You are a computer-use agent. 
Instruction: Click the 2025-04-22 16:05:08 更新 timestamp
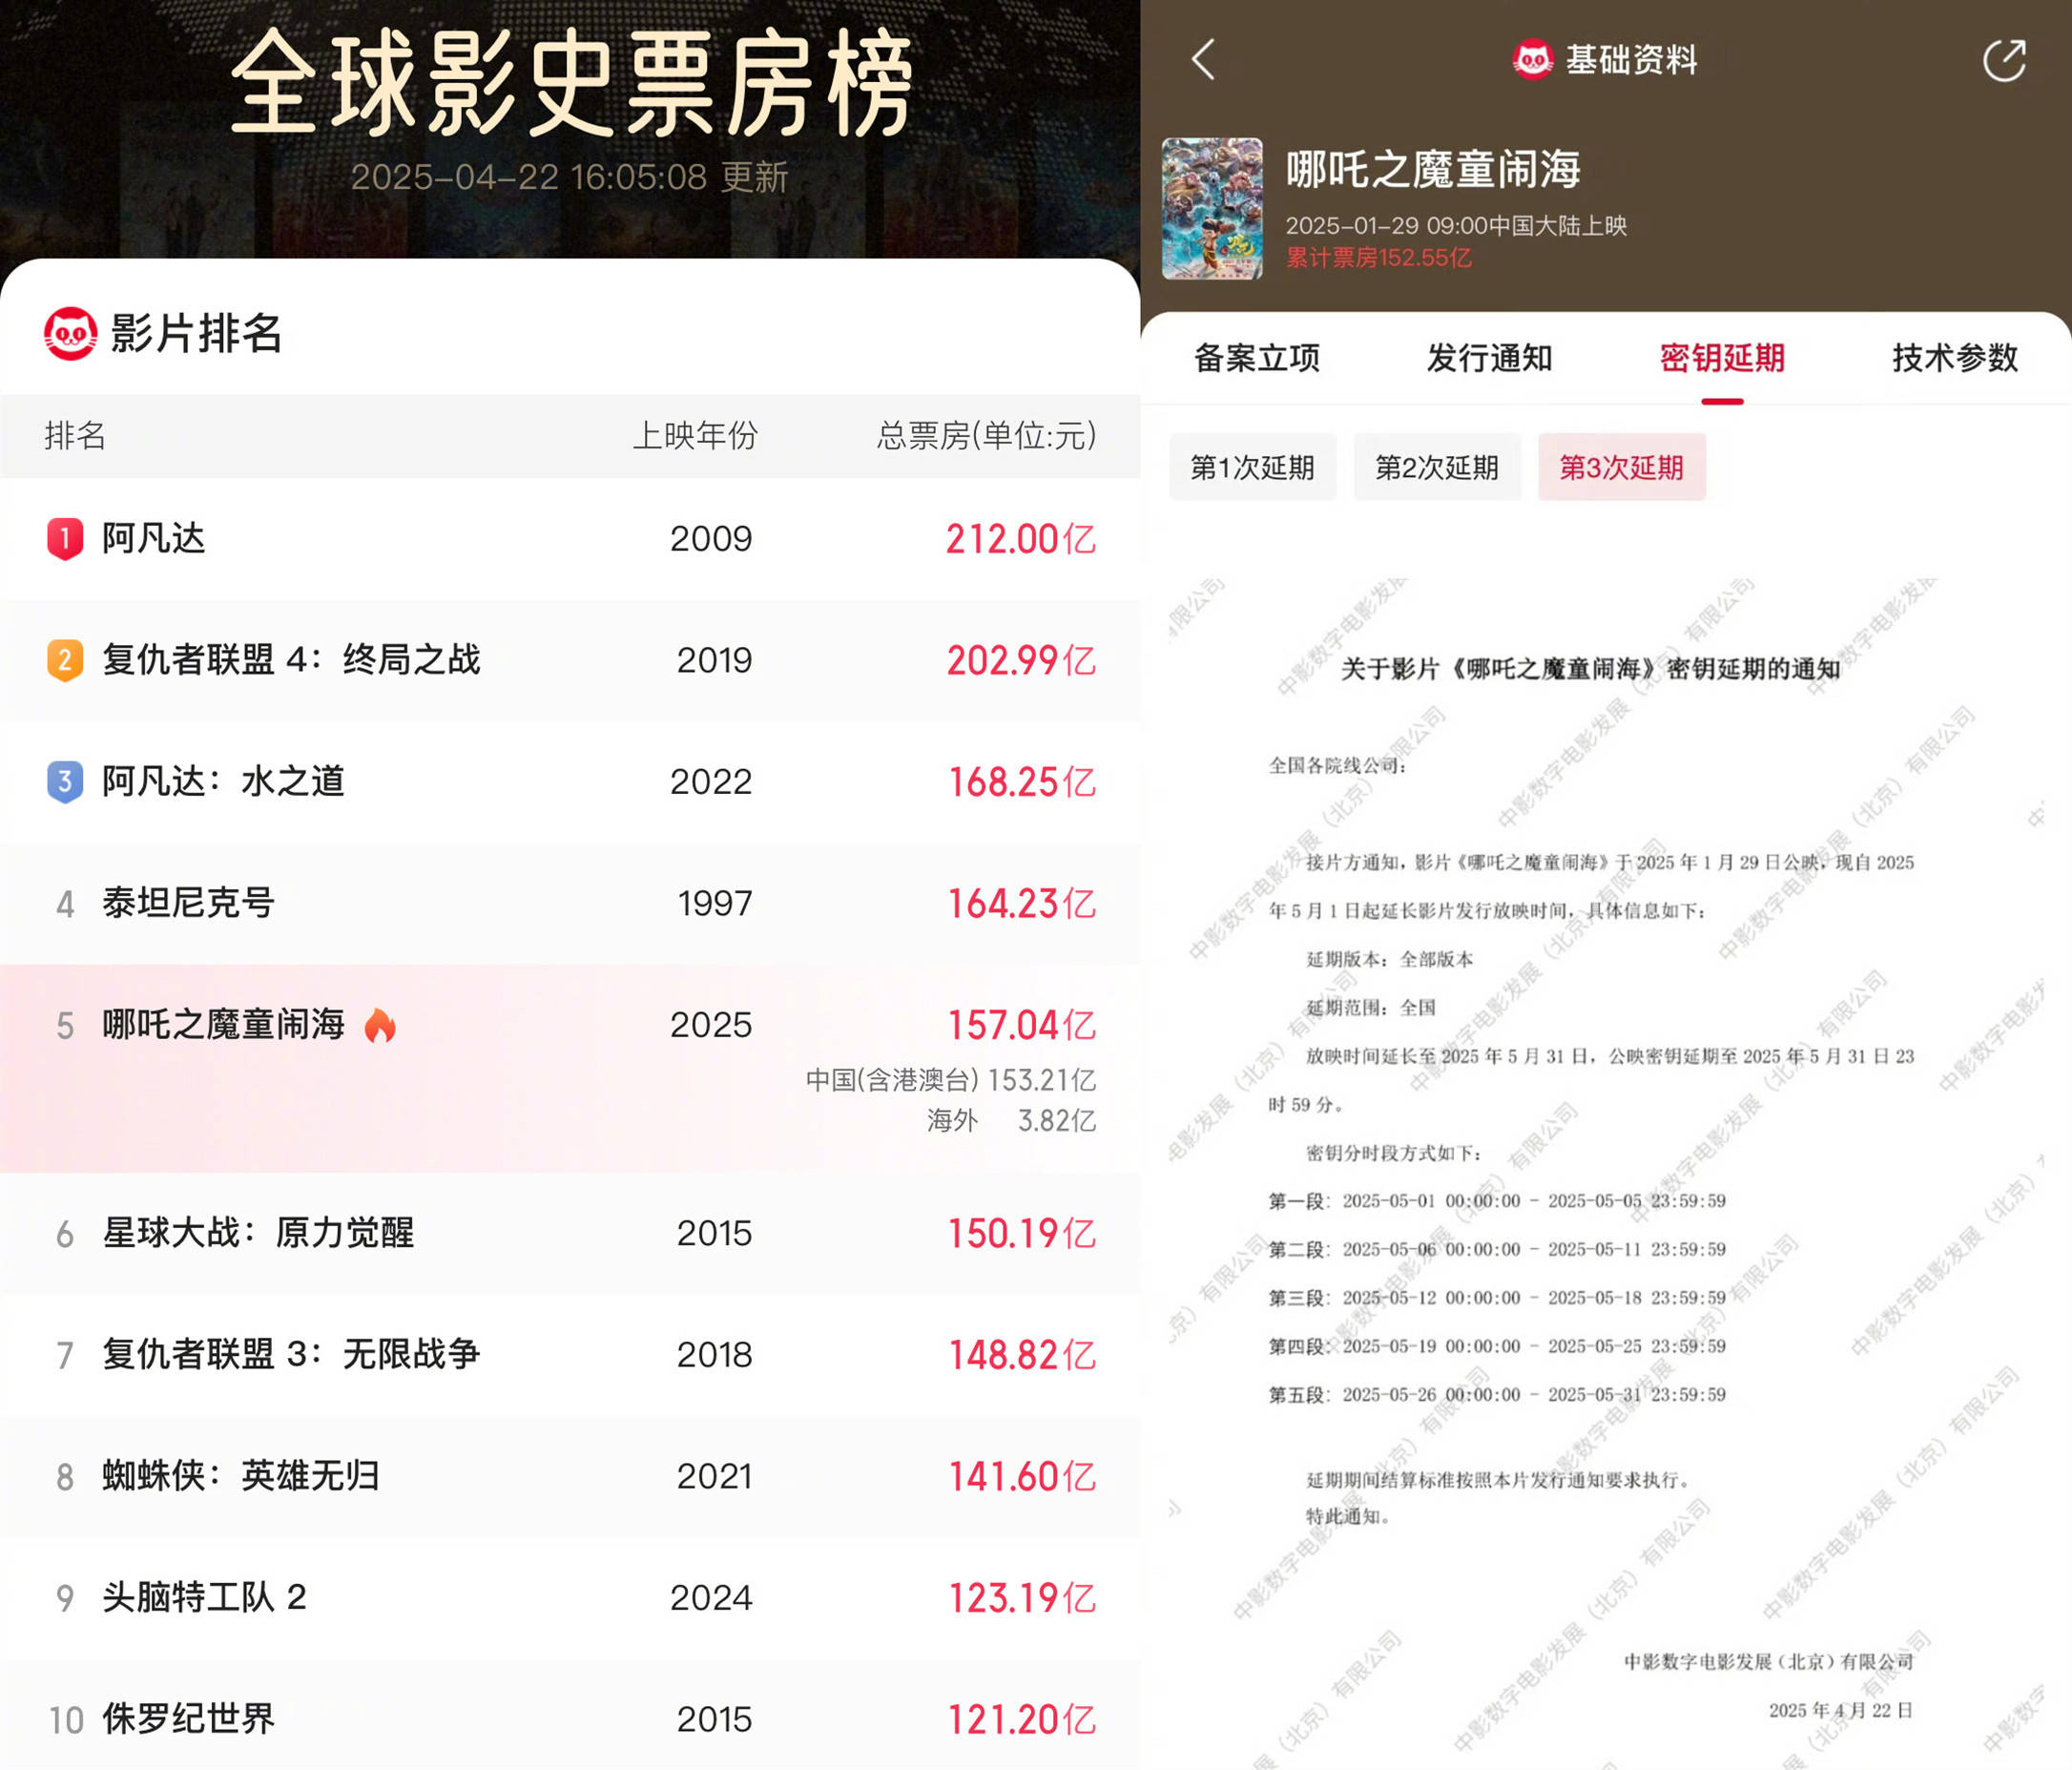[570, 177]
